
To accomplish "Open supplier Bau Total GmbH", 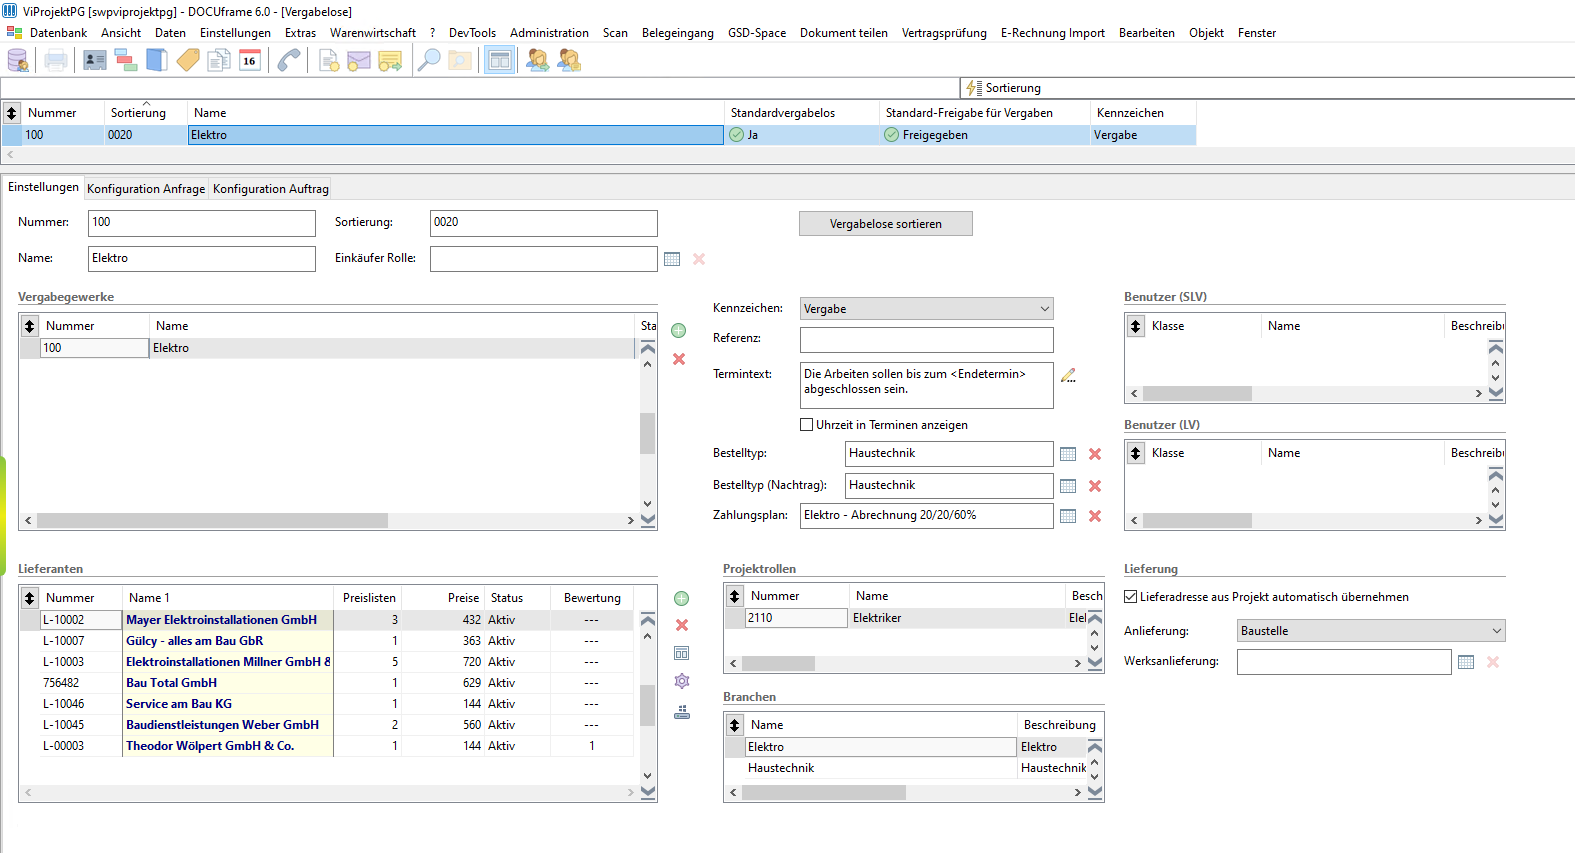I will [171, 683].
